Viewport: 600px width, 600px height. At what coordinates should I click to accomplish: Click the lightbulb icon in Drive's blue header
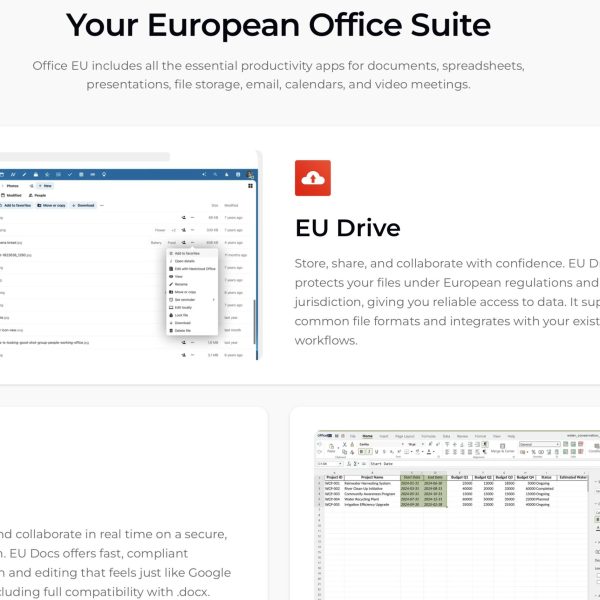coord(104,174)
